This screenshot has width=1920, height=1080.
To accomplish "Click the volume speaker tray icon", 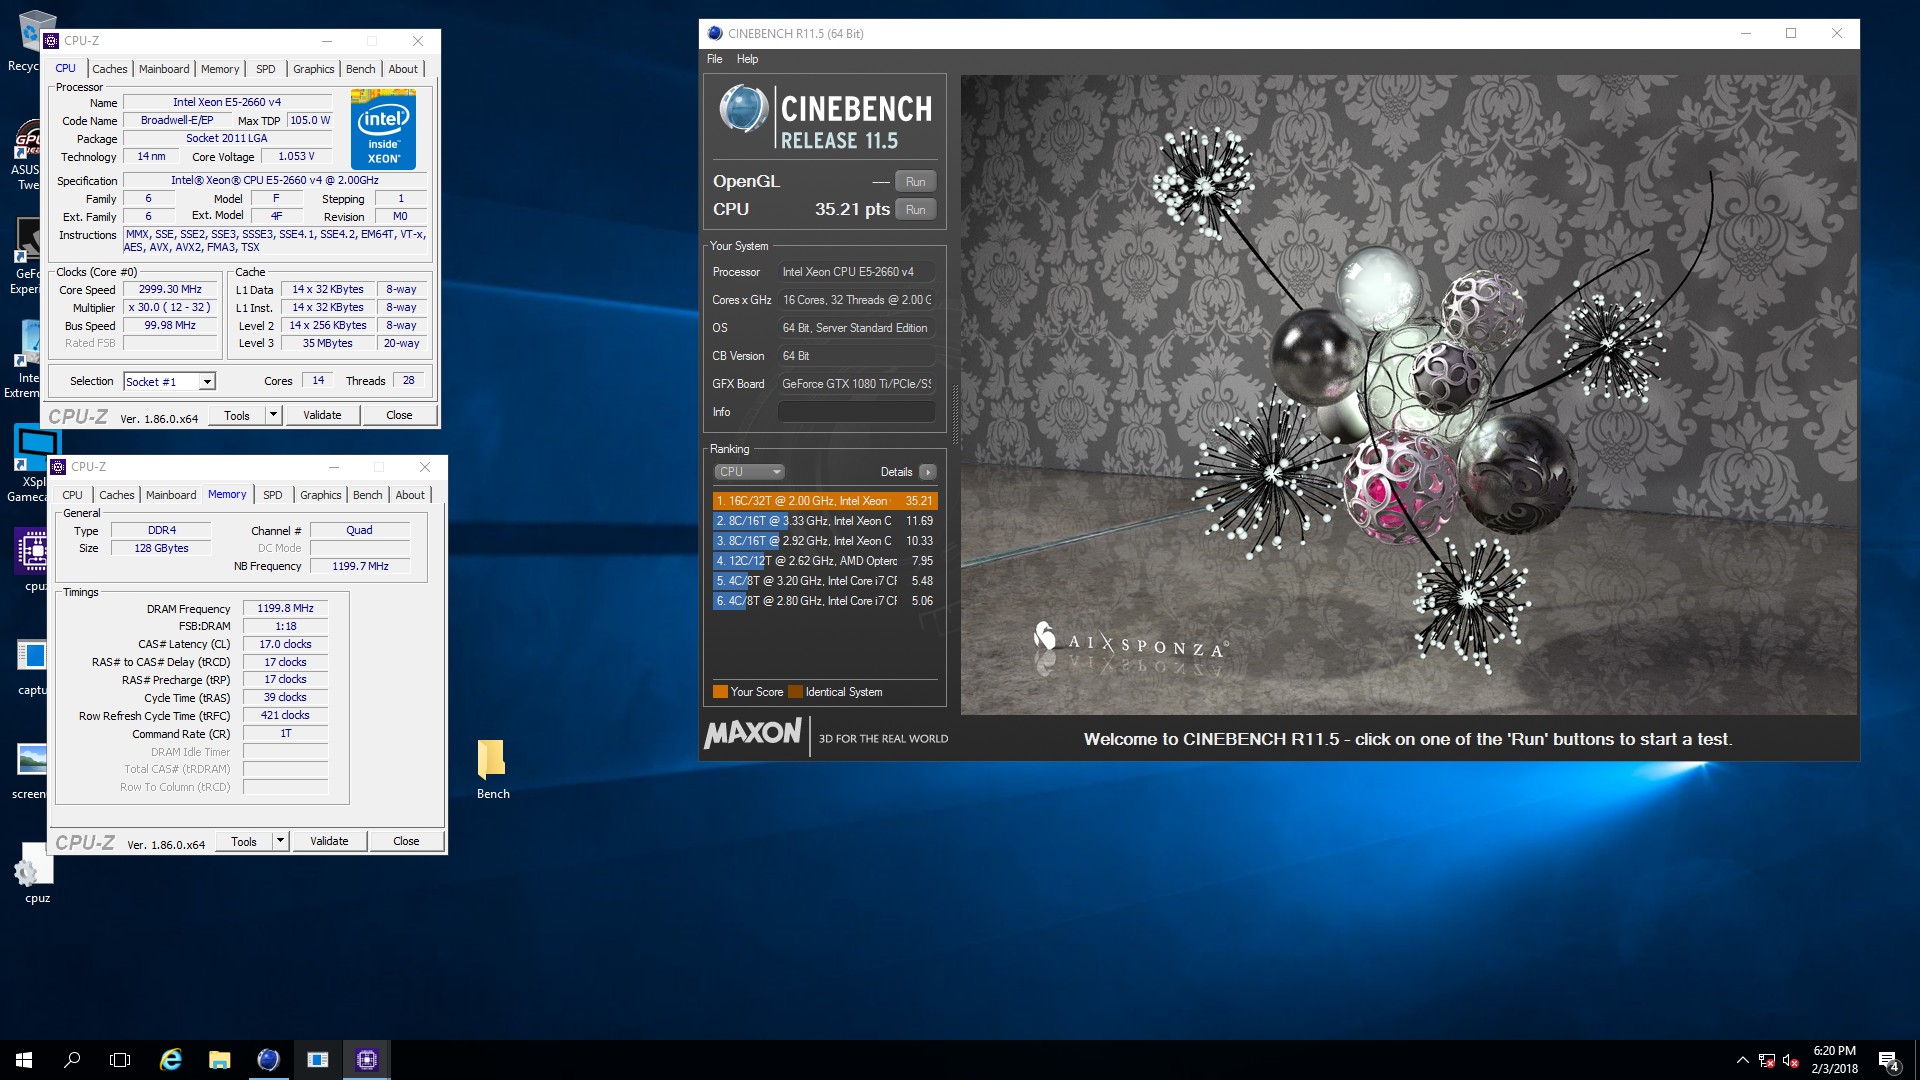I will tap(1791, 1060).
